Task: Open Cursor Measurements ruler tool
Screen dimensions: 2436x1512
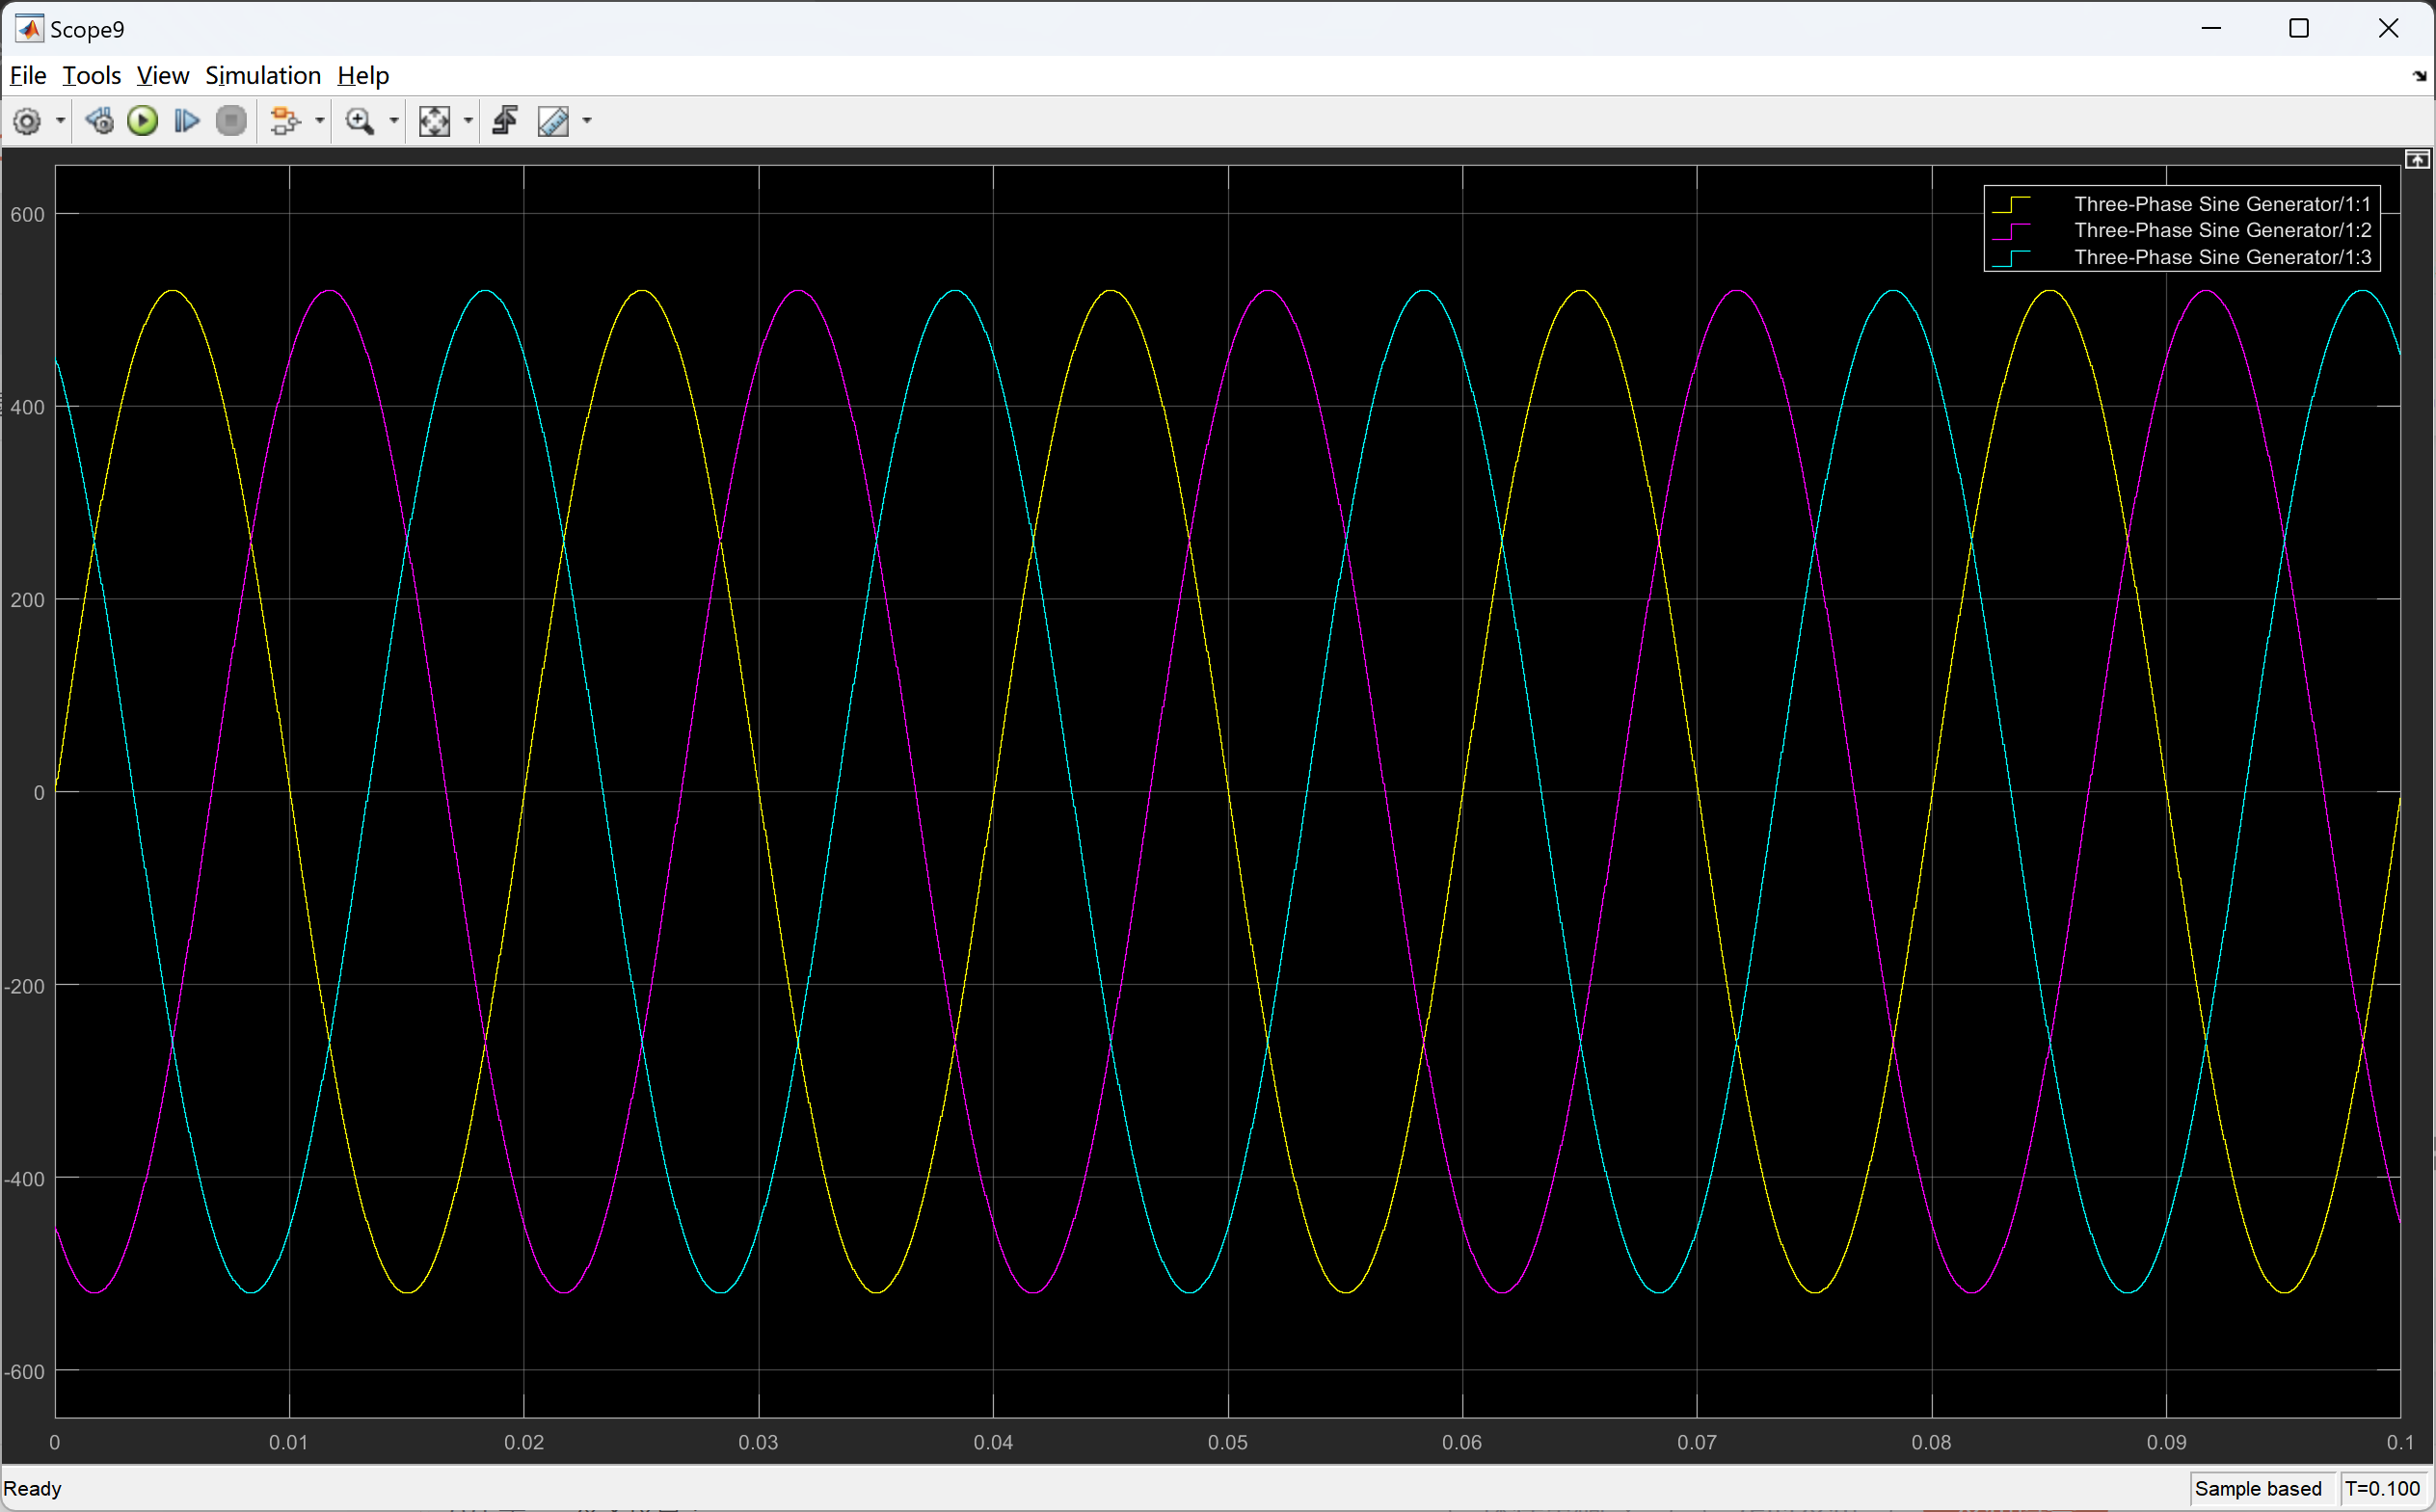Action: tap(553, 121)
